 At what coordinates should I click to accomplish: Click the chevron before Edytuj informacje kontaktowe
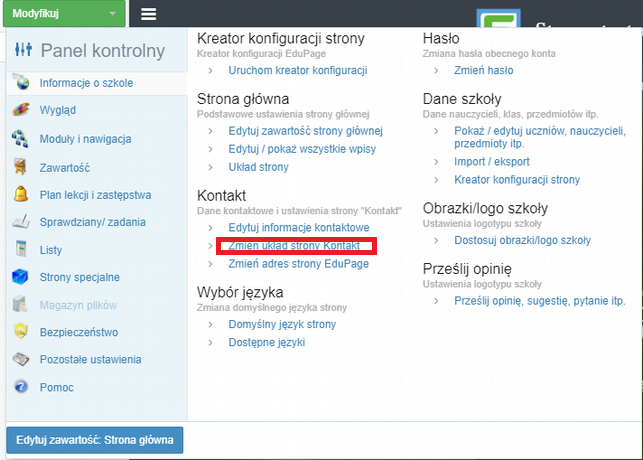(x=210, y=228)
